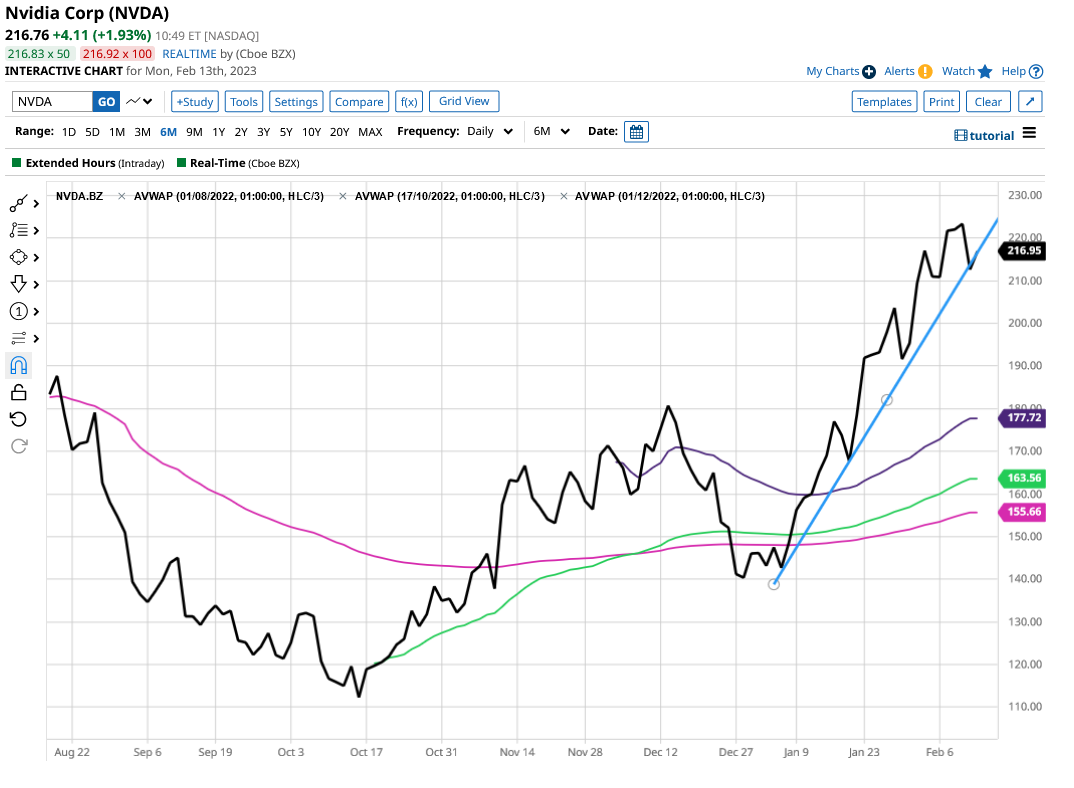Print the chart
Screen dimensions: 1074x788
pyautogui.click(x=941, y=101)
